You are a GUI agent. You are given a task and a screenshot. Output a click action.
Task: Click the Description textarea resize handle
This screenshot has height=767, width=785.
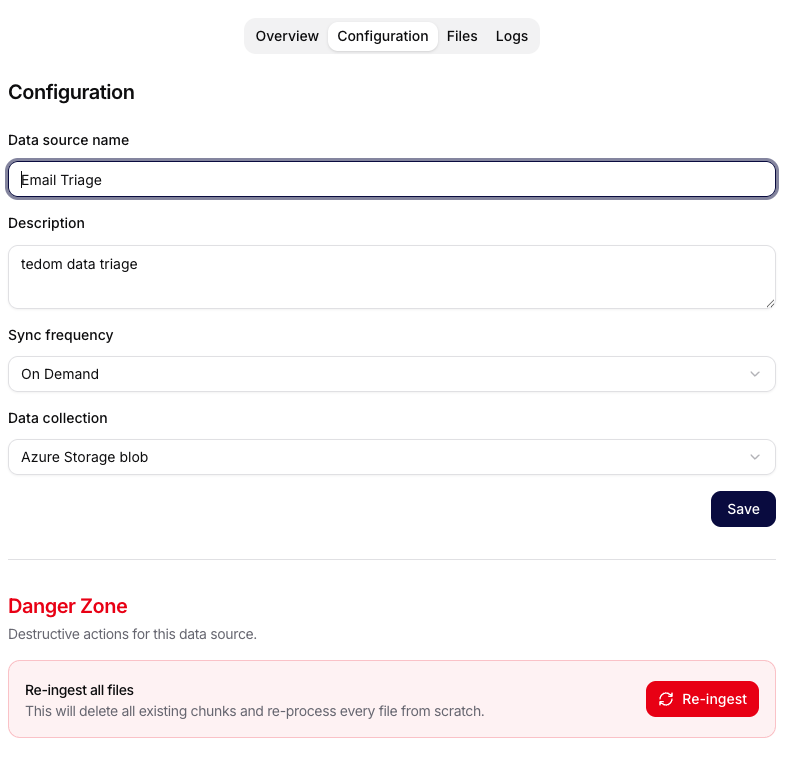click(x=769, y=302)
